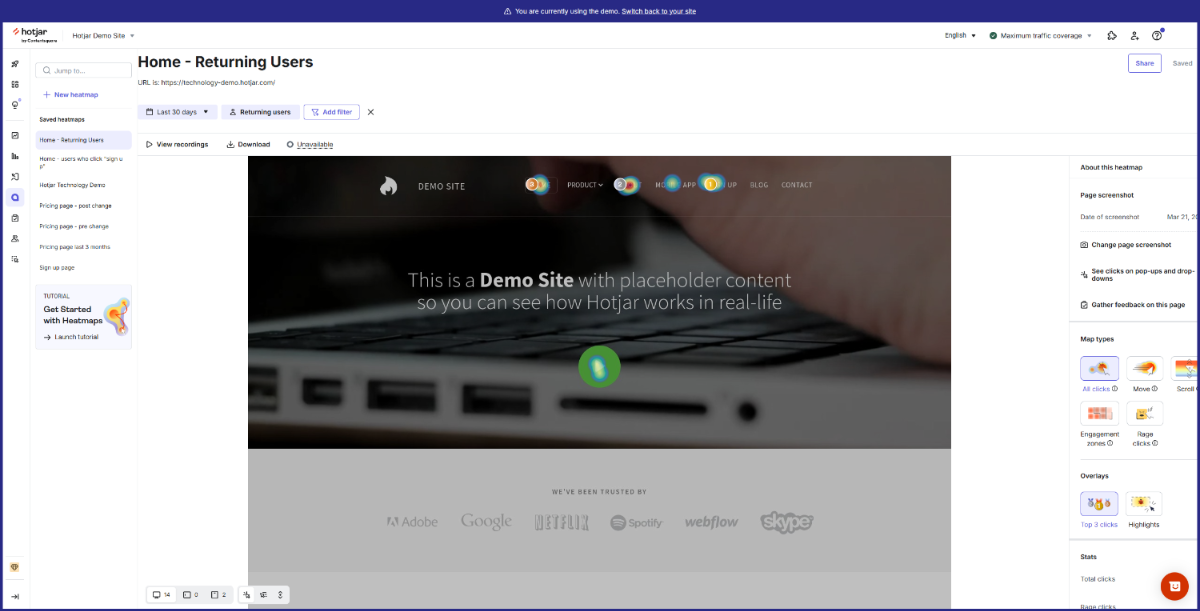This screenshot has width=1200, height=611.
Task: Open the user interviews icon in sidebar
Action: [x=15, y=239]
